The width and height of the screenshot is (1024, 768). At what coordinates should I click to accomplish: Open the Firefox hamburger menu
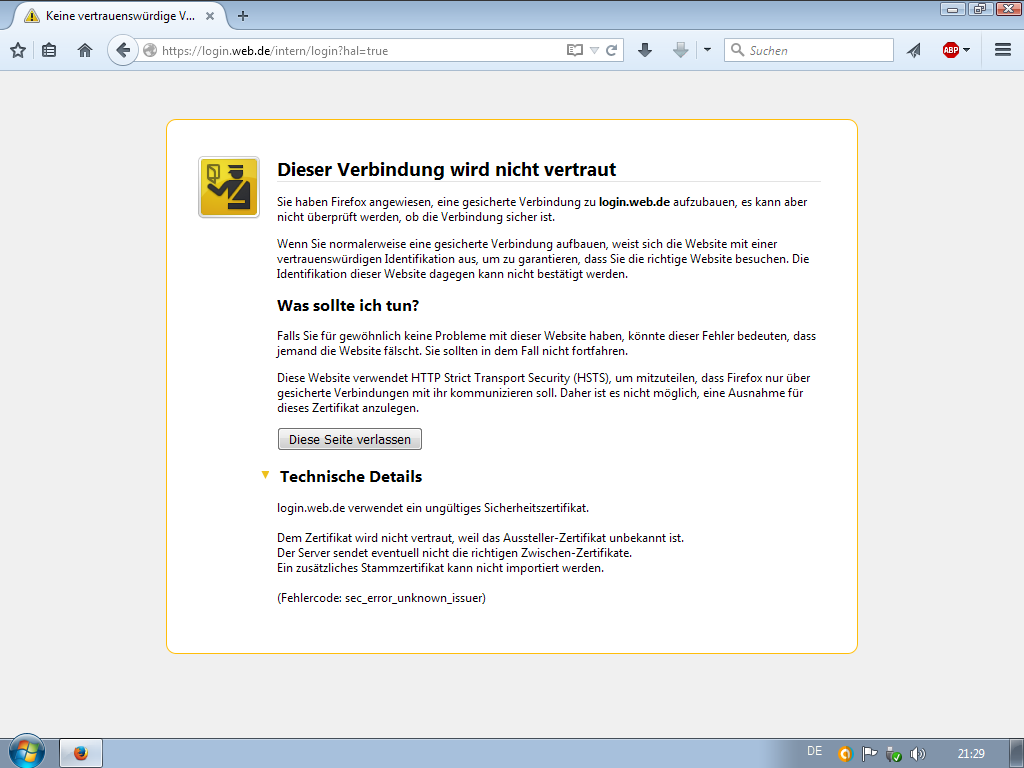1003,50
